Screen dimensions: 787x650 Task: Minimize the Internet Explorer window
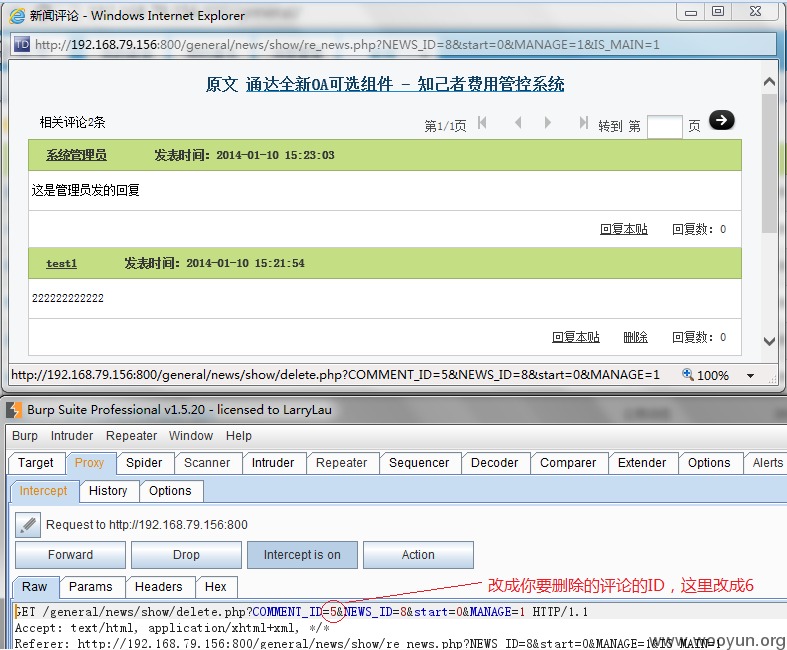coord(691,11)
